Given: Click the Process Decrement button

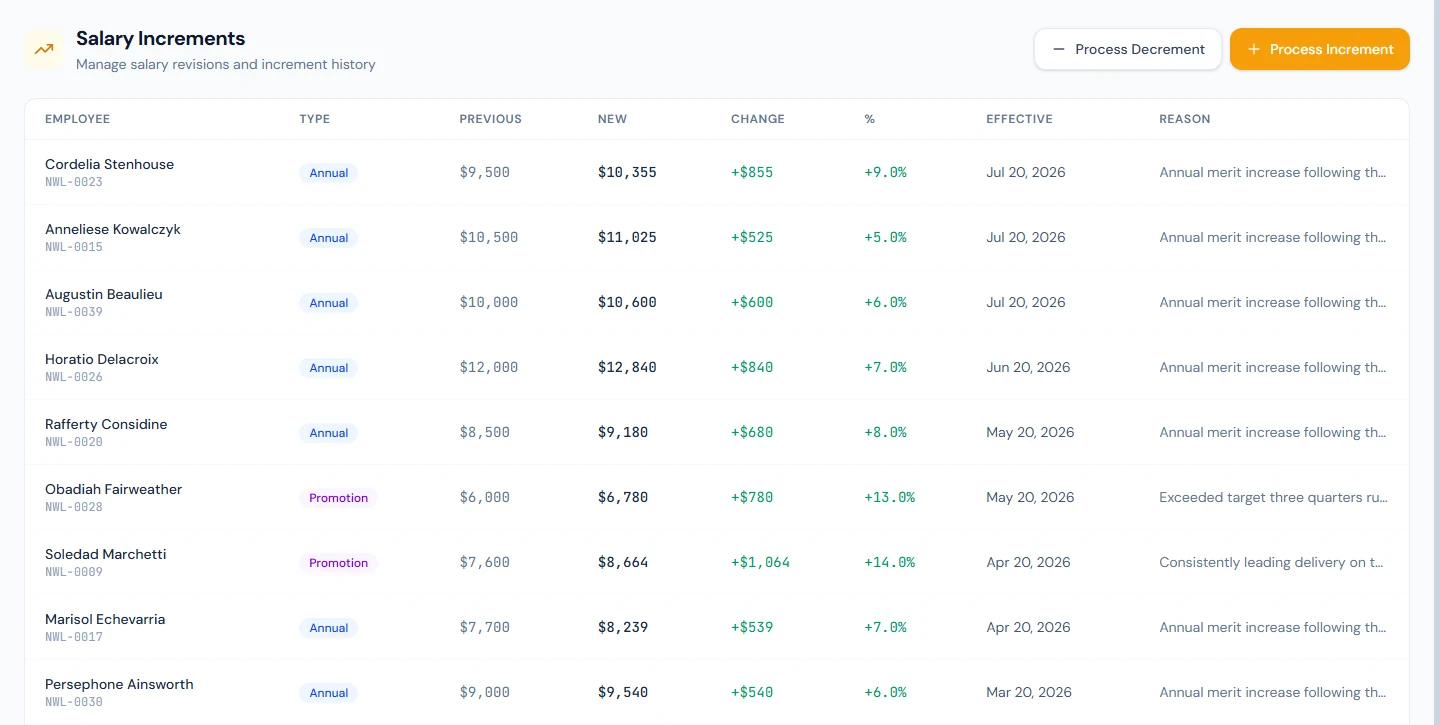Looking at the screenshot, I should pyautogui.click(x=1128, y=49).
